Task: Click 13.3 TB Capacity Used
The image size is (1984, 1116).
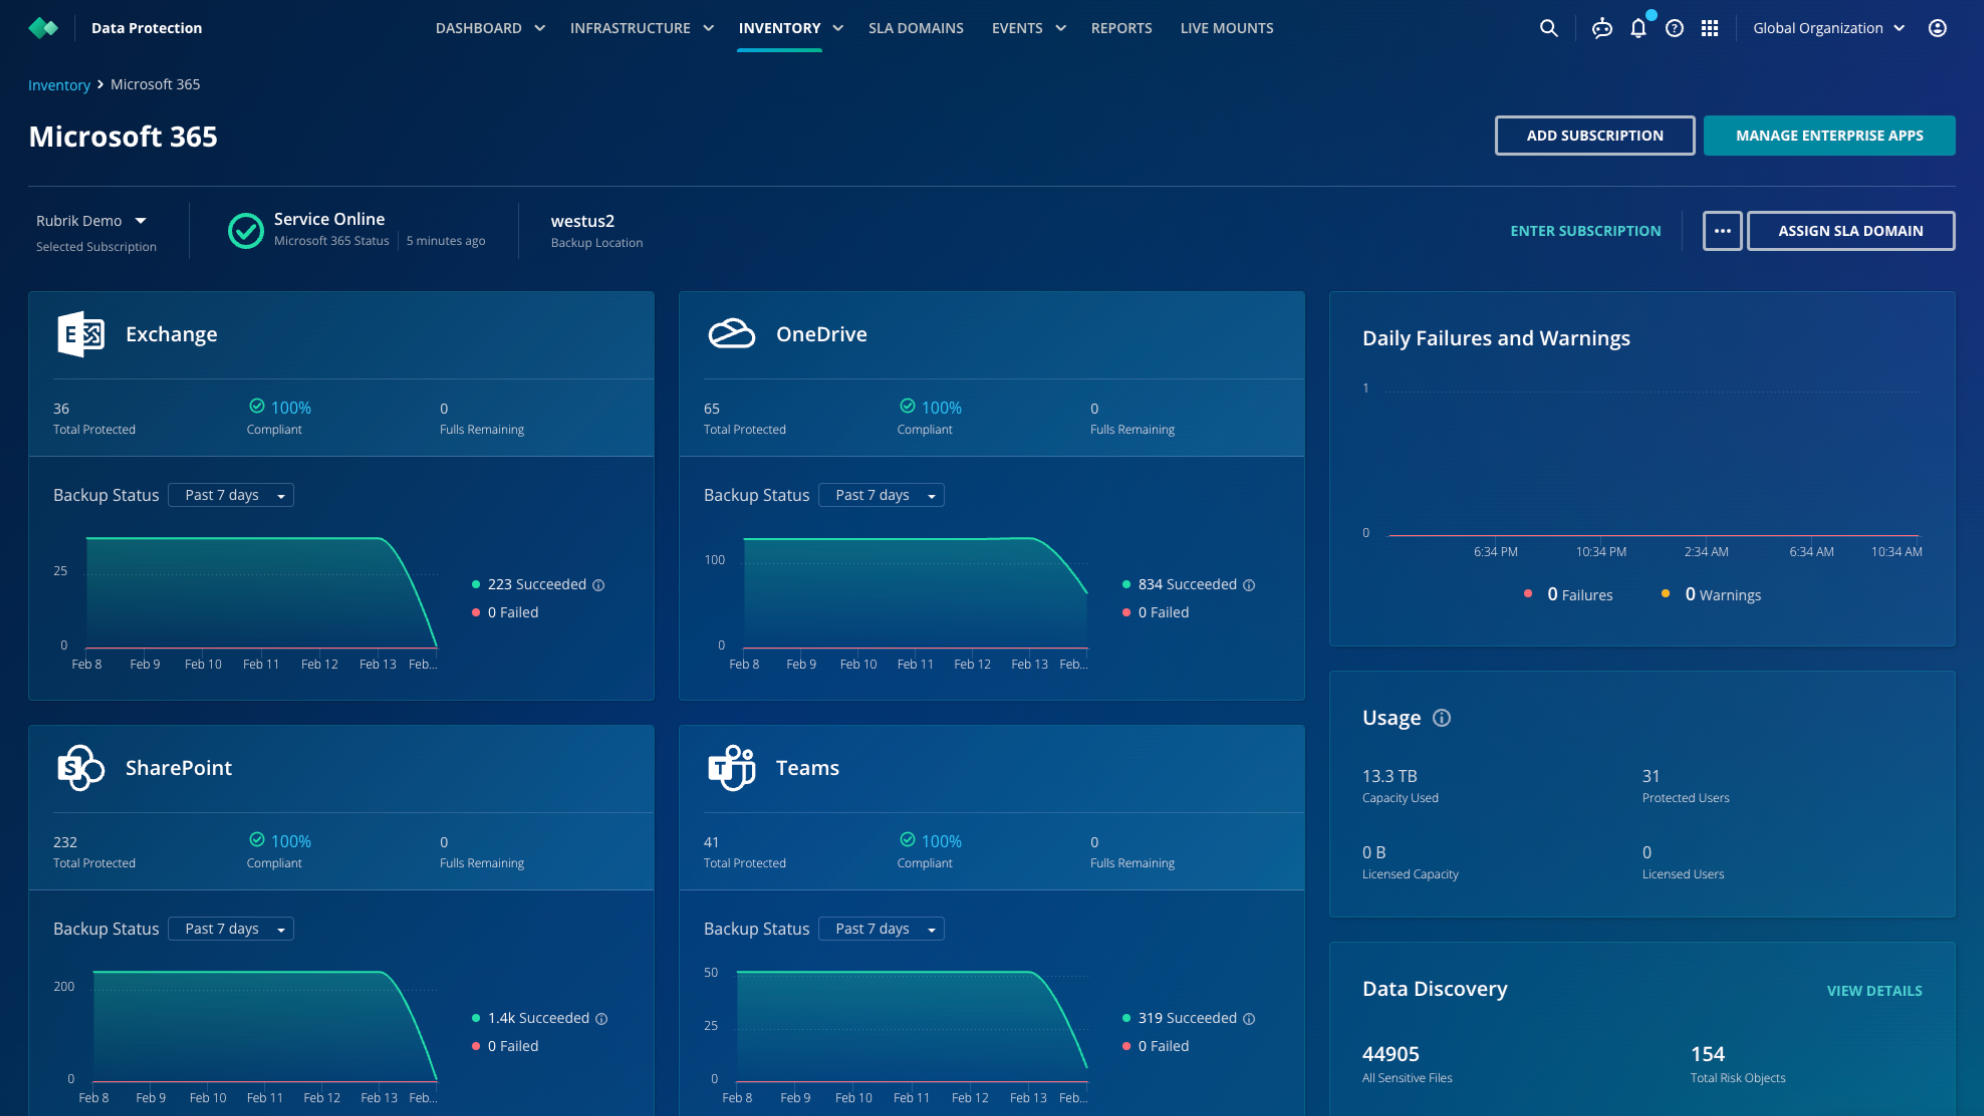Action: click(1400, 786)
